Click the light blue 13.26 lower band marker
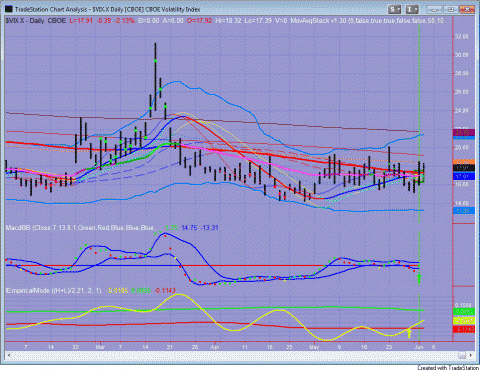Viewport: 480px width, 371px height. [x=464, y=210]
